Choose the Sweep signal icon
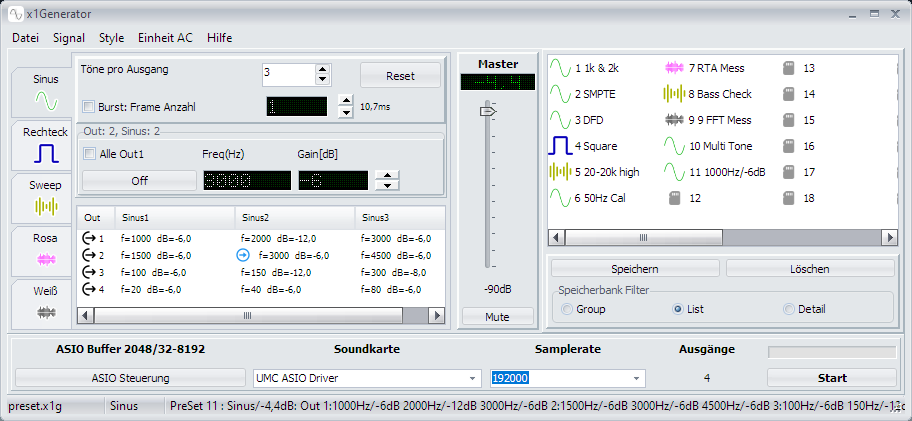Image resolution: width=912 pixels, height=421 pixels. 45,206
